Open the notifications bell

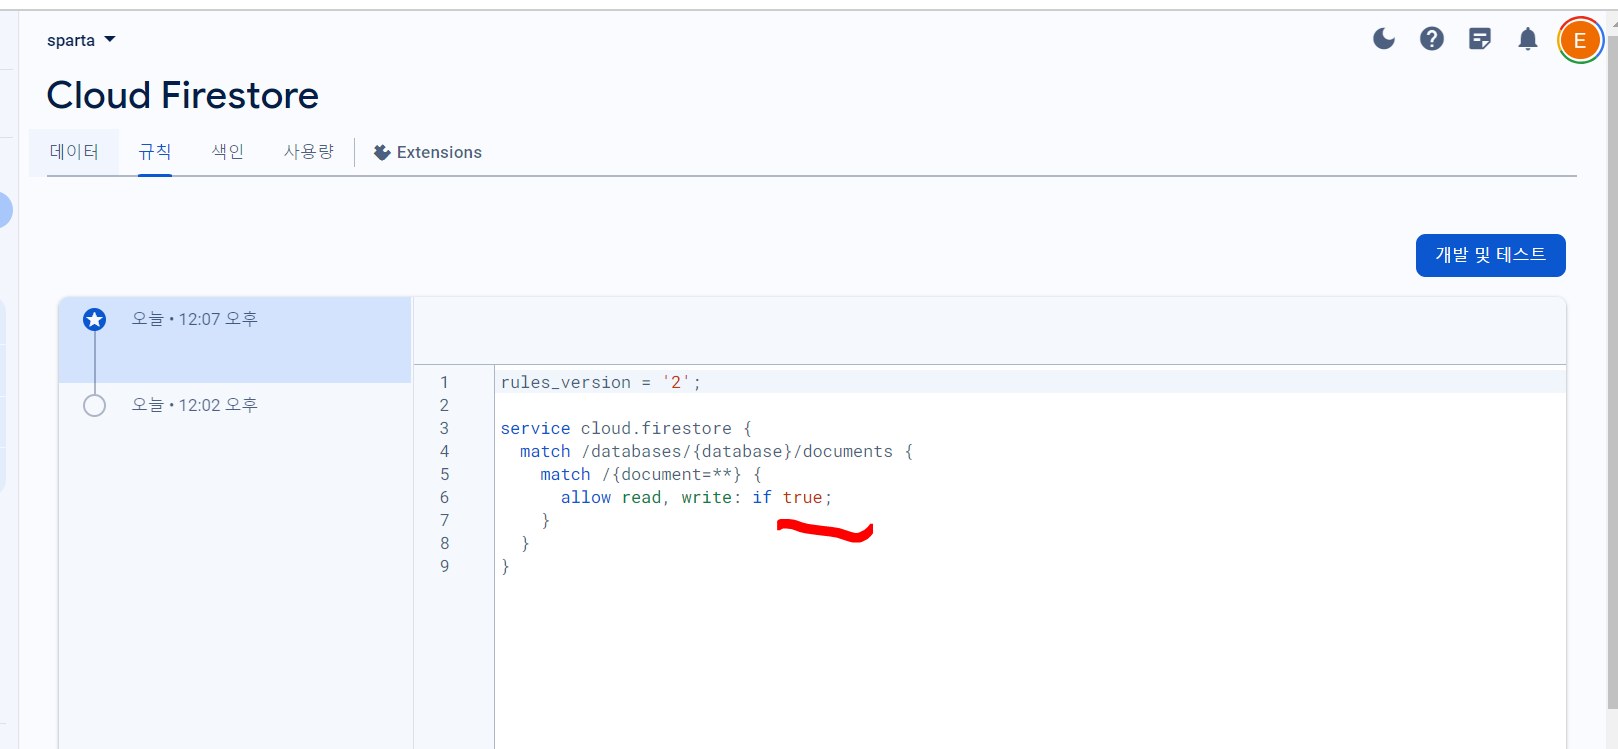[1528, 39]
